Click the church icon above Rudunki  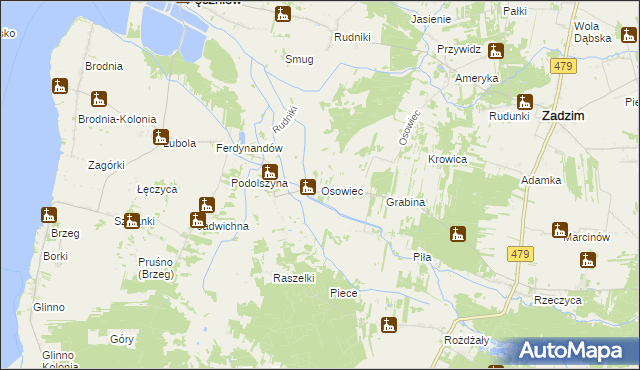pos(525,102)
